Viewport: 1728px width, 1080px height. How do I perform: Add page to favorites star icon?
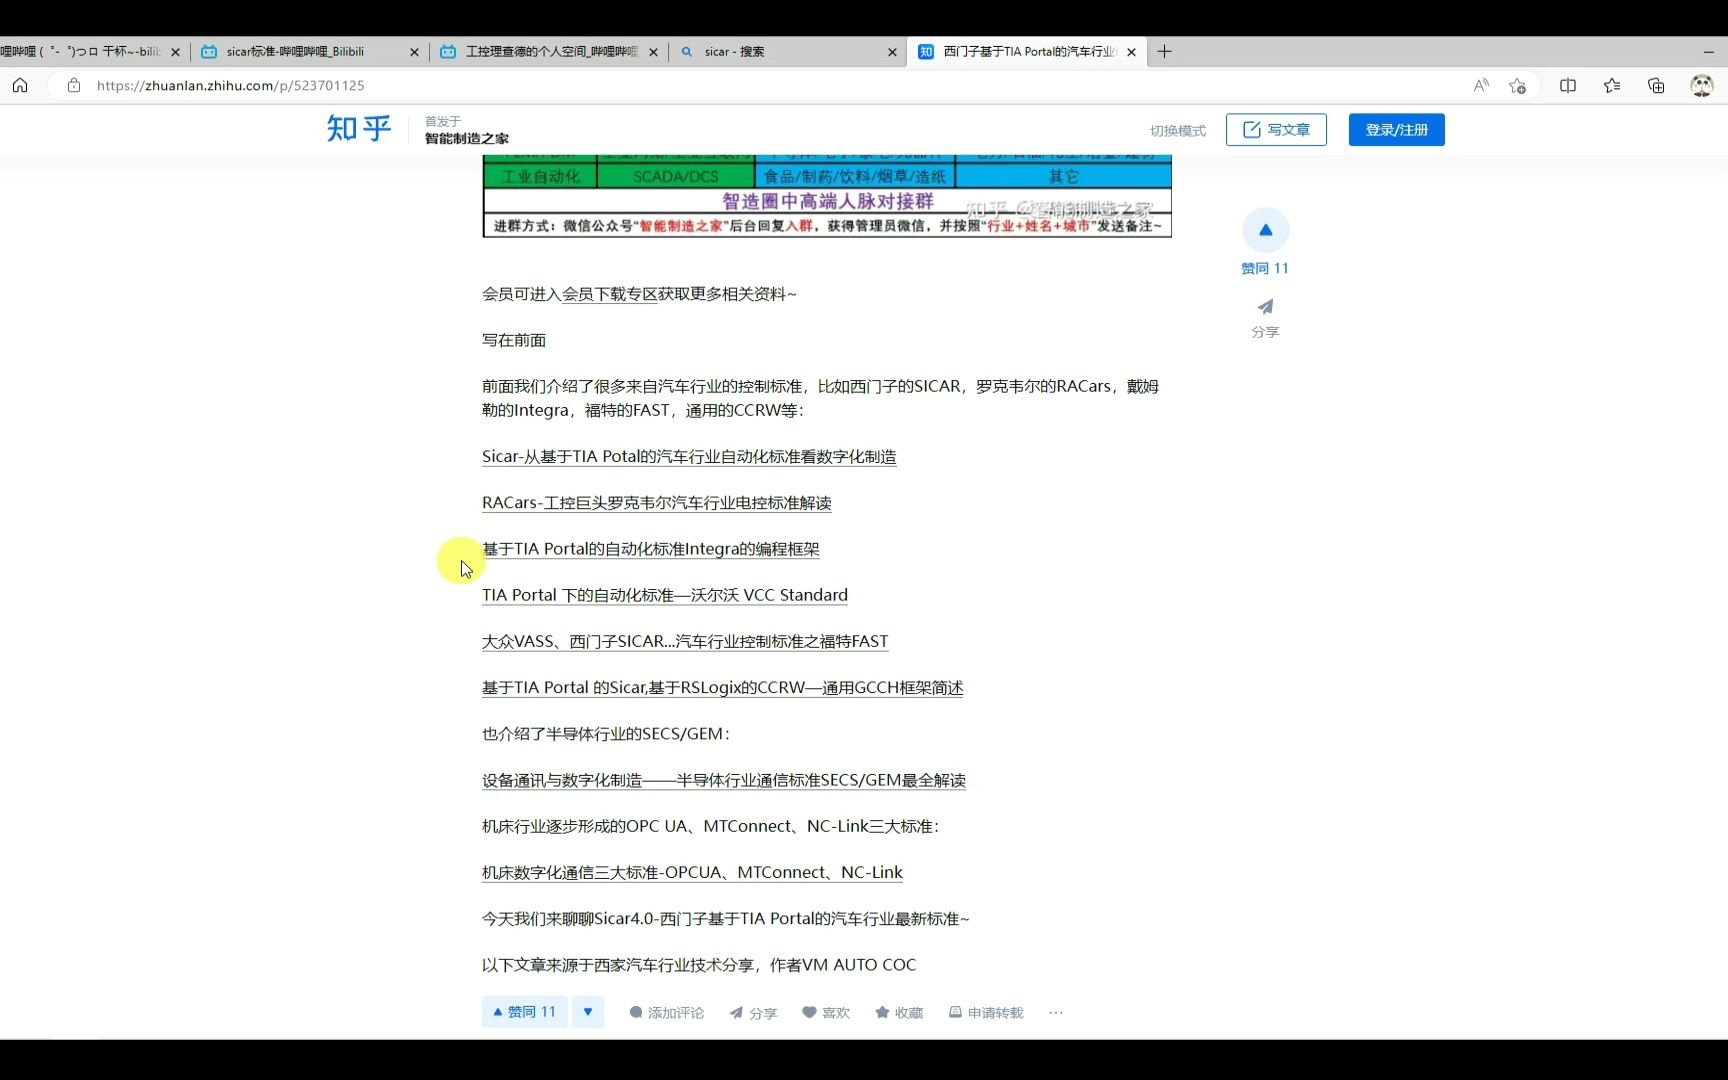pyautogui.click(x=1518, y=85)
